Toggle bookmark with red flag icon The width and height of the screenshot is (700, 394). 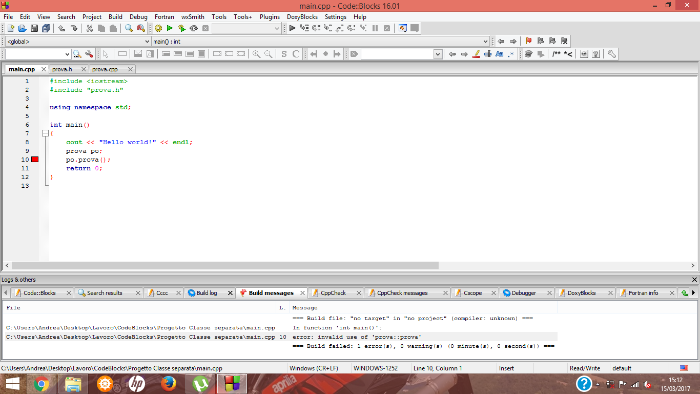point(529,41)
